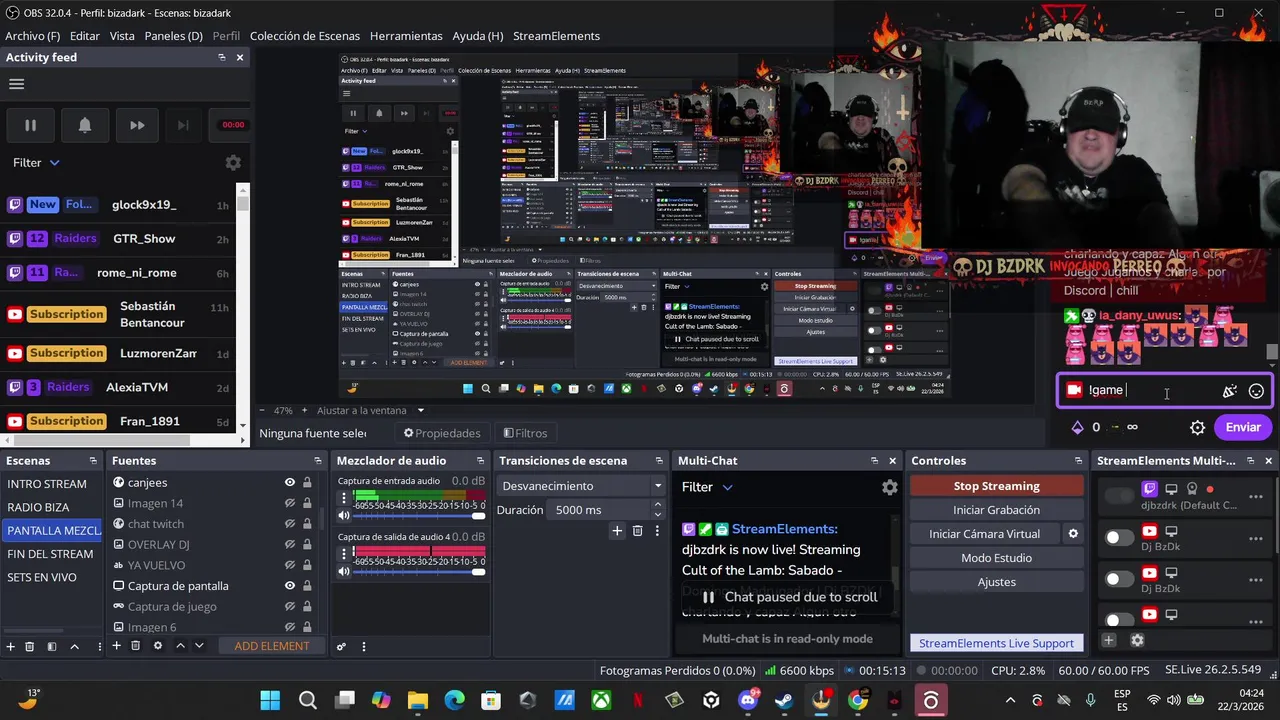Move source down in Fuentes toolbar

click(x=199, y=646)
